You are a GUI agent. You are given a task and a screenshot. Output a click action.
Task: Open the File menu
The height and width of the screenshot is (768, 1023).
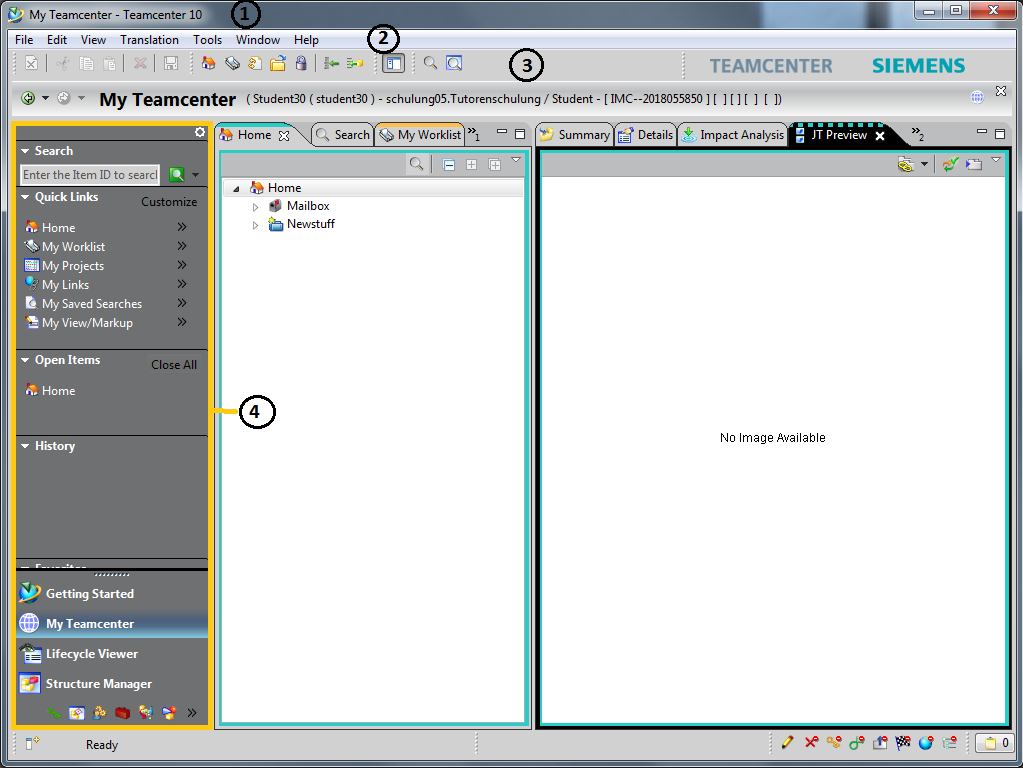(x=24, y=40)
